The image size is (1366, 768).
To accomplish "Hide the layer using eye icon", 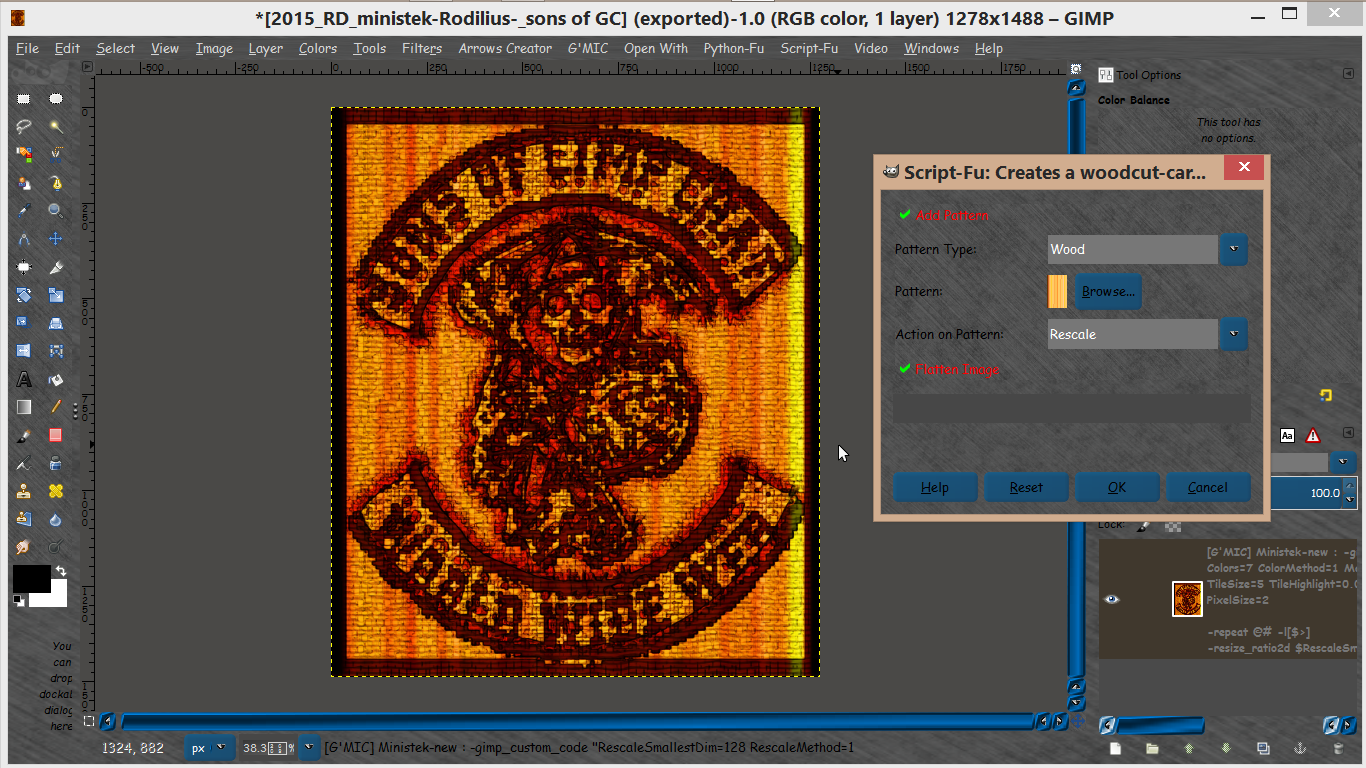I will coord(1112,599).
